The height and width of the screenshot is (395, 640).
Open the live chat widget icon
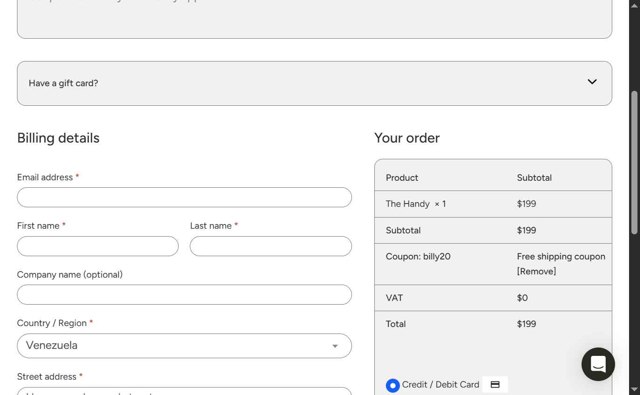tap(598, 364)
